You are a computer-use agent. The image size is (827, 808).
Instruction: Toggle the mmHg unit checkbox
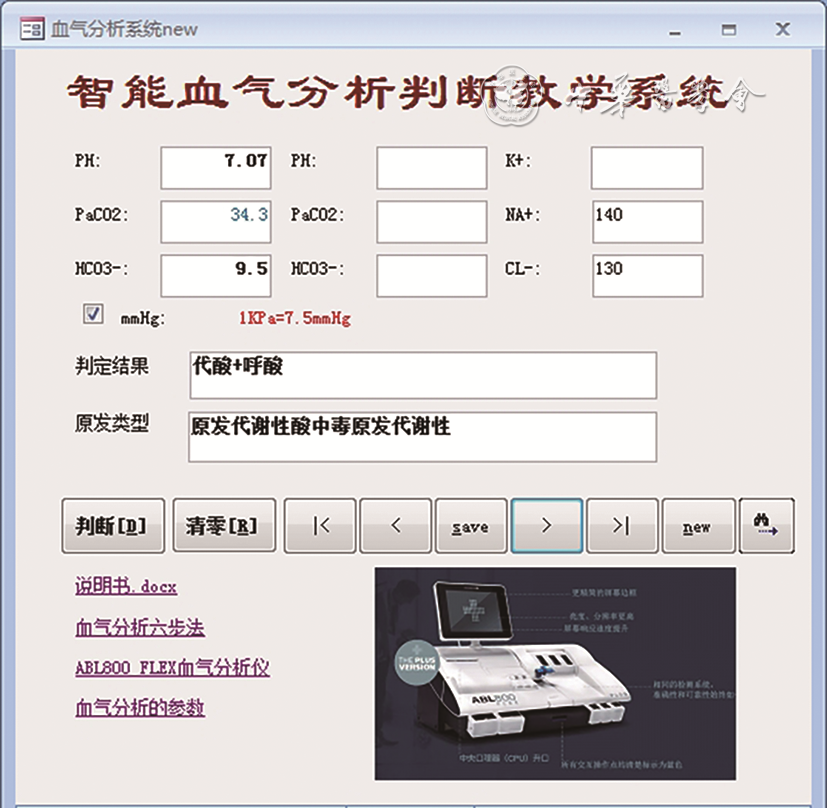[94, 315]
